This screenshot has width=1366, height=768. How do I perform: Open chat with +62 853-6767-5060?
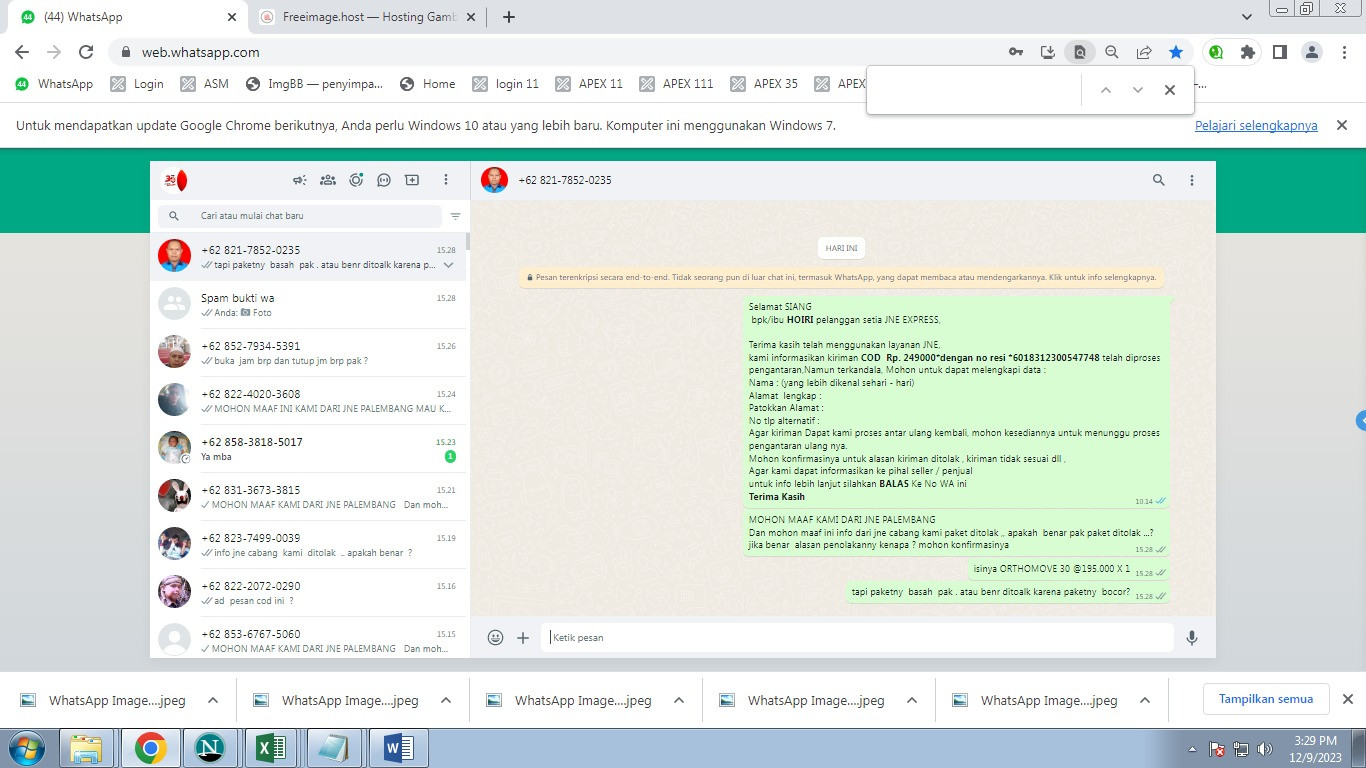pyautogui.click(x=308, y=638)
